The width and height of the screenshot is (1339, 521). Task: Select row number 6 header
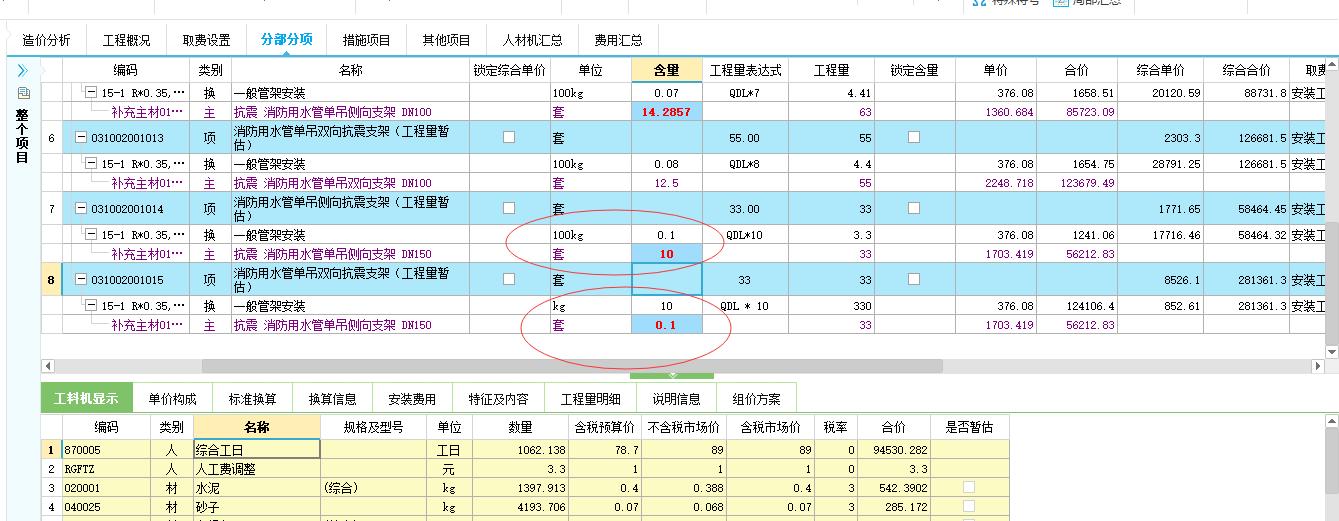[x=51, y=138]
